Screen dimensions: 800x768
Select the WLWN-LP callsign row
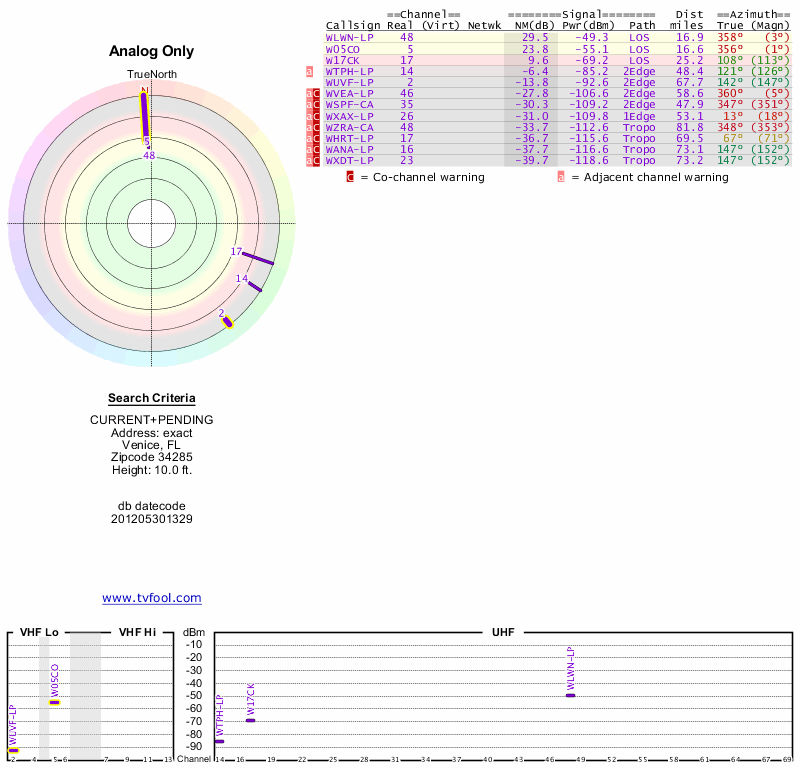(x=558, y=38)
